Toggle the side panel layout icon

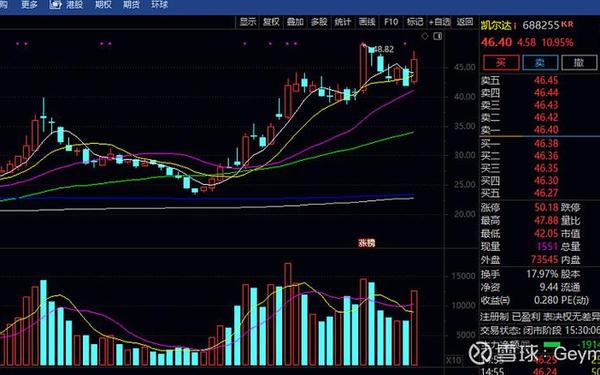tap(437, 36)
